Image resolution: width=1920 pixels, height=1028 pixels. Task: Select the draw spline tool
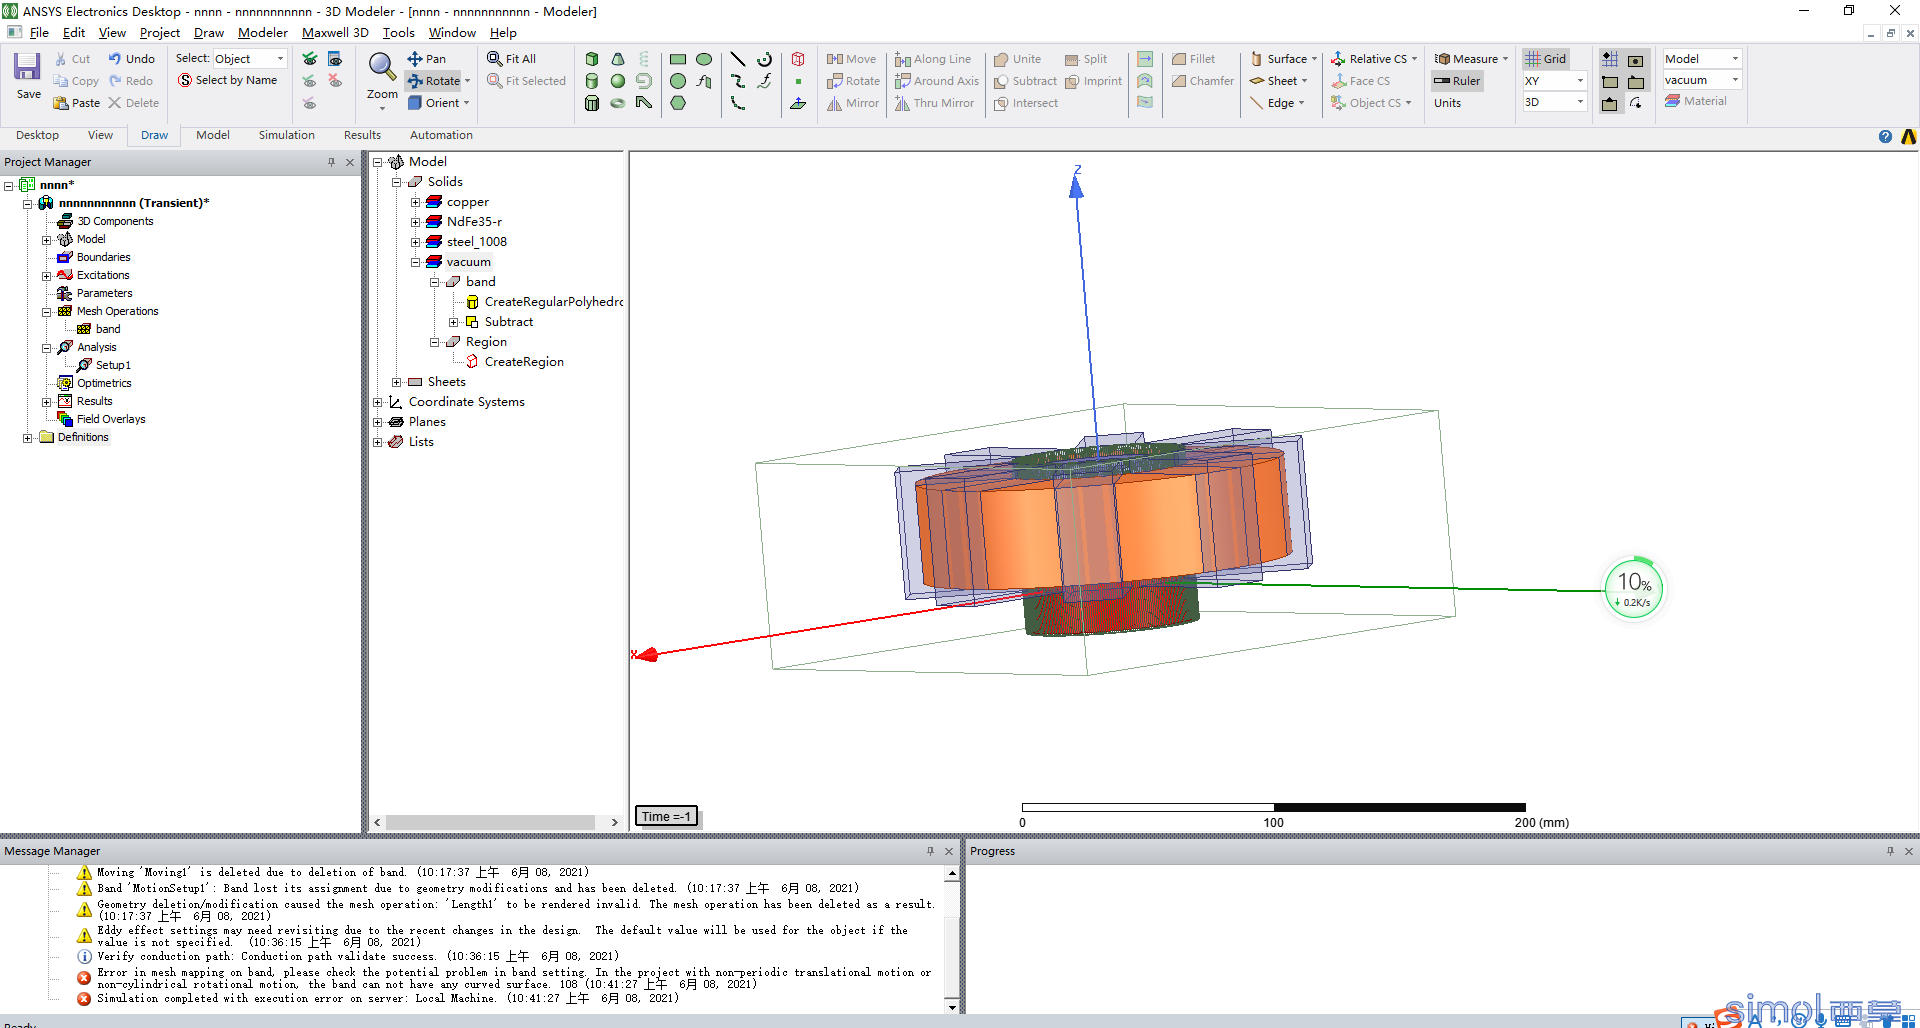click(738, 81)
